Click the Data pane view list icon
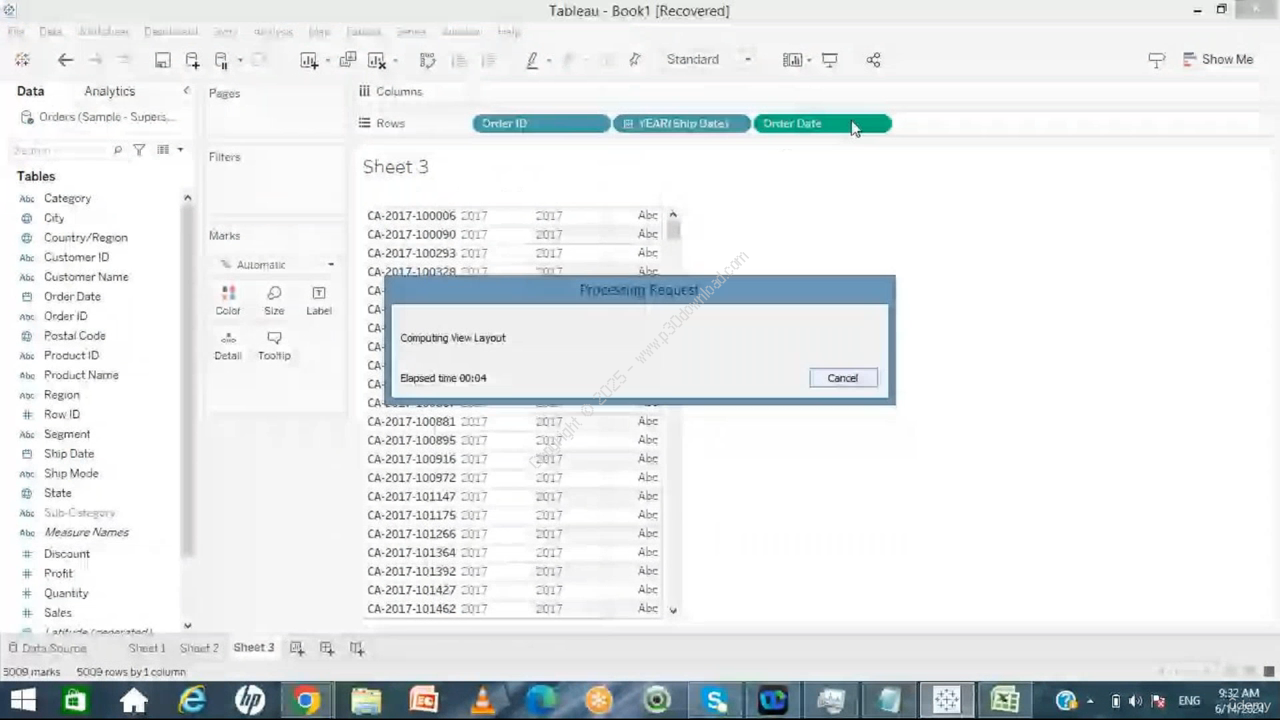This screenshot has width=1280, height=720. tap(163, 150)
